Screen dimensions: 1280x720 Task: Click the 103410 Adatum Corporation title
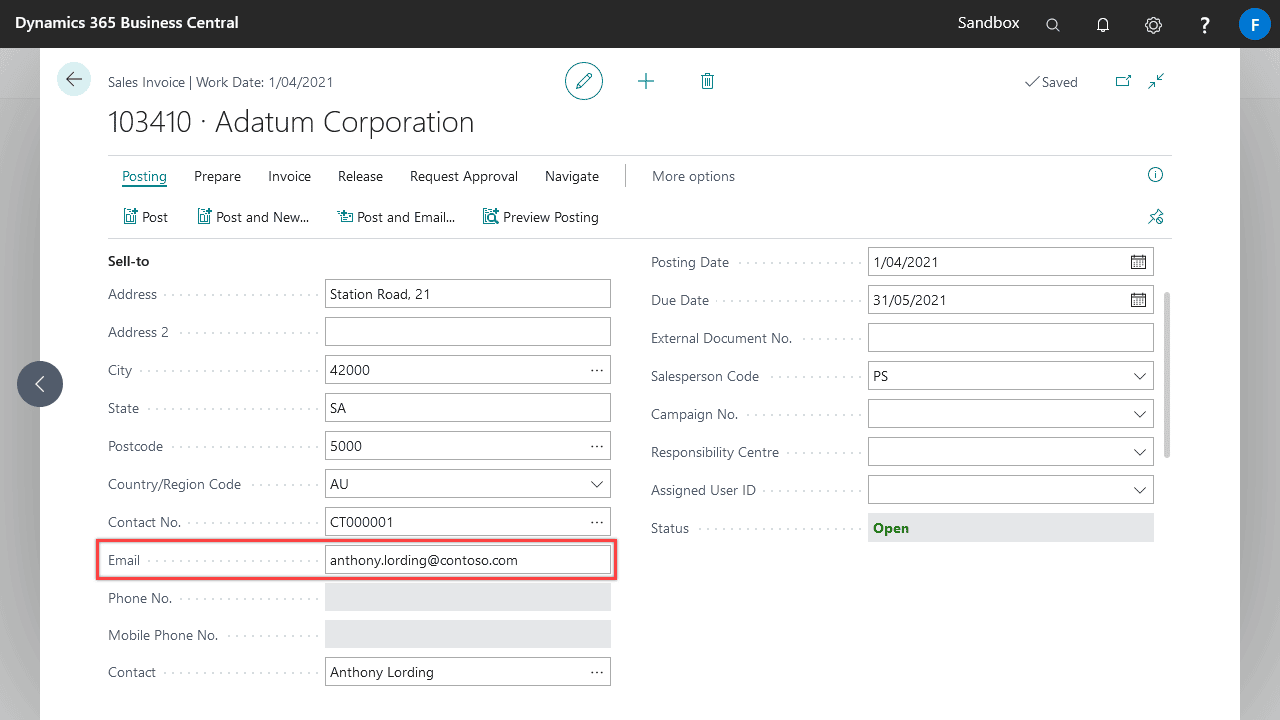point(291,122)
